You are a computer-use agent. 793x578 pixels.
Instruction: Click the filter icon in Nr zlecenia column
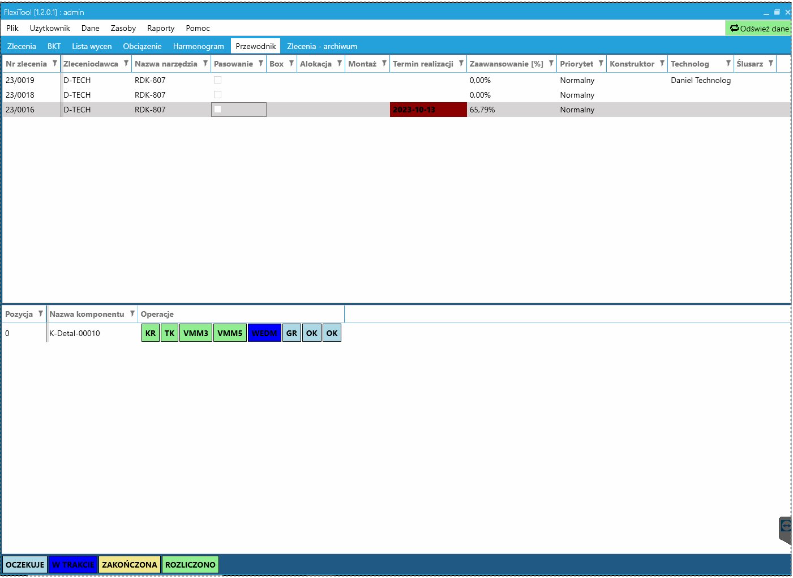tap(53, 64)
